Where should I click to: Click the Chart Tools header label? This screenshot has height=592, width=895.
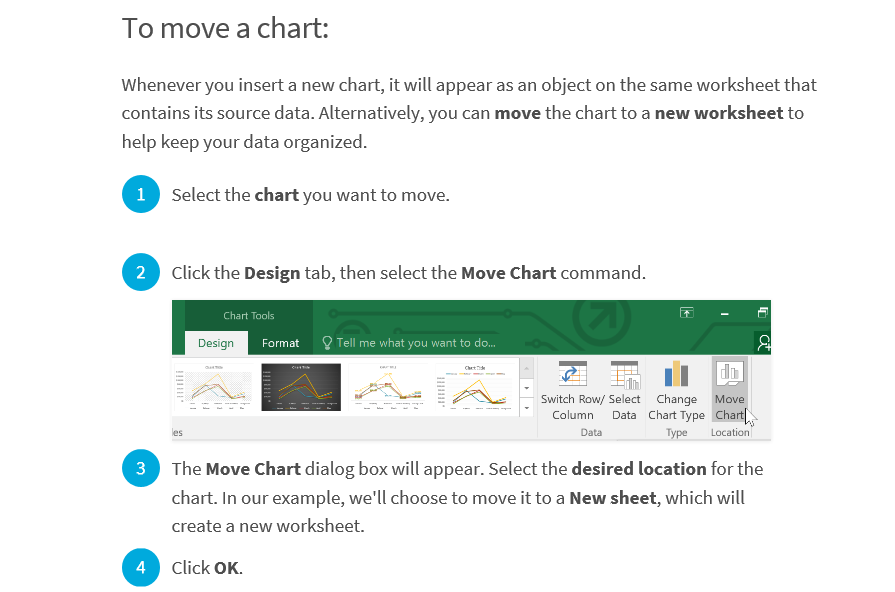point(249,316)
